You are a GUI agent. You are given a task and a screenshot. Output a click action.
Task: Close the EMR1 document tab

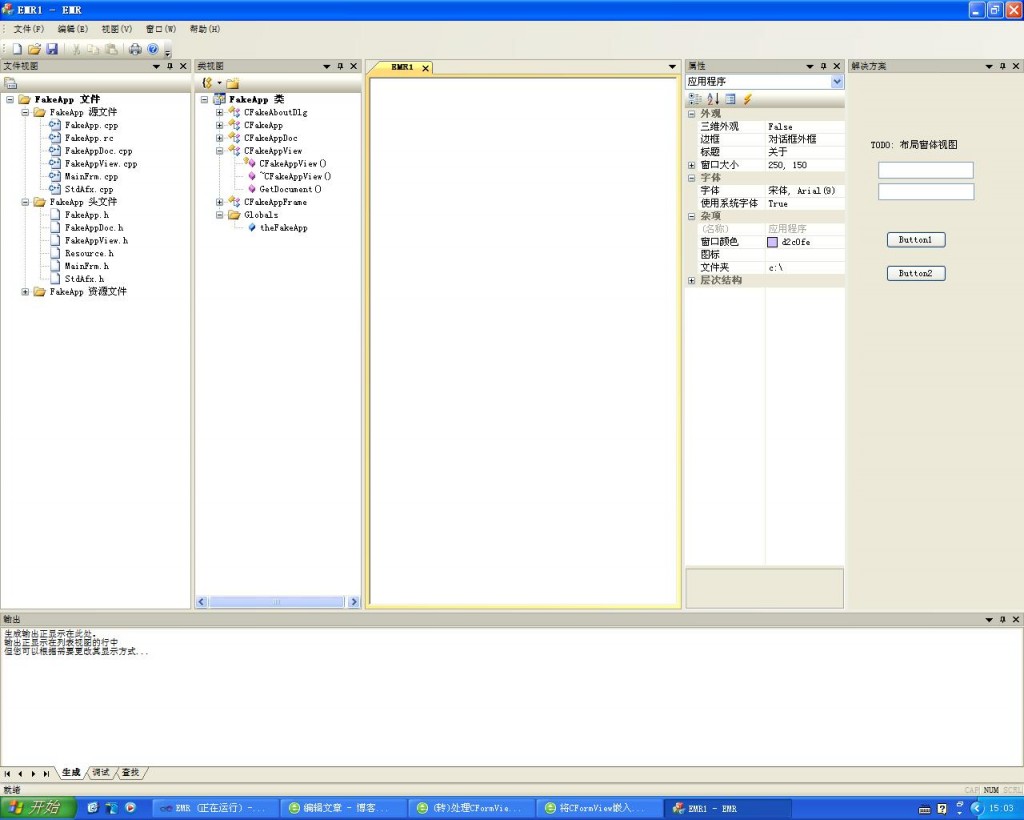[425, 68]
